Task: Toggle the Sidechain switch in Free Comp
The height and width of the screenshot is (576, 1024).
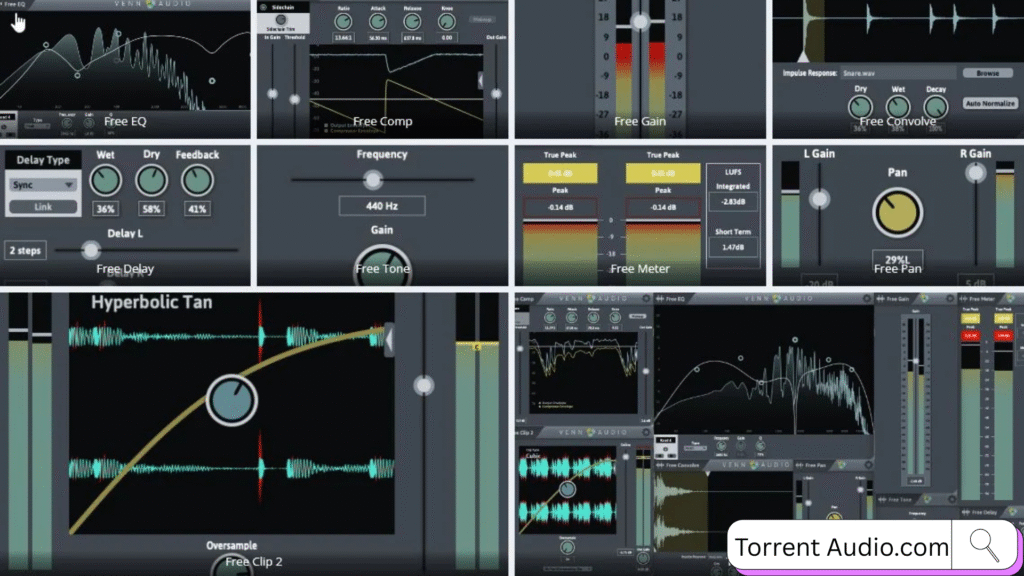Action: coord(280,20)
